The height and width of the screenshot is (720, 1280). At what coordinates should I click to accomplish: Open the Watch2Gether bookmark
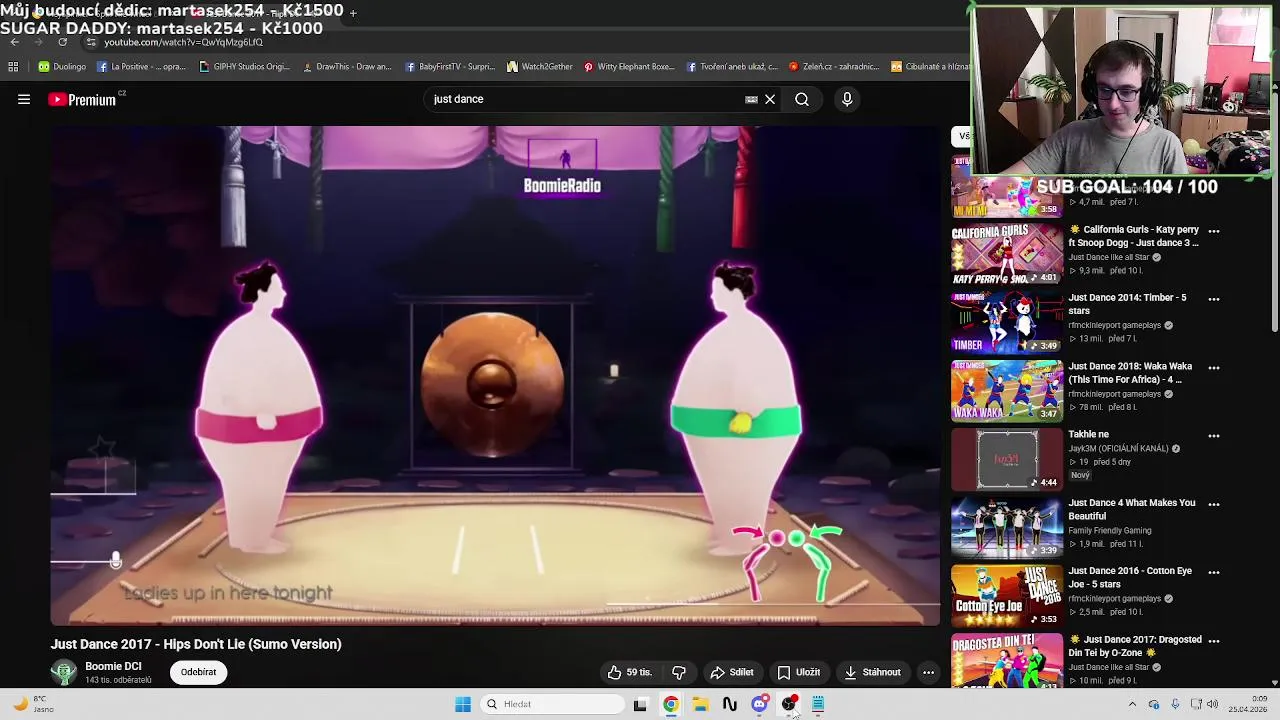click(x=540, y=67)
